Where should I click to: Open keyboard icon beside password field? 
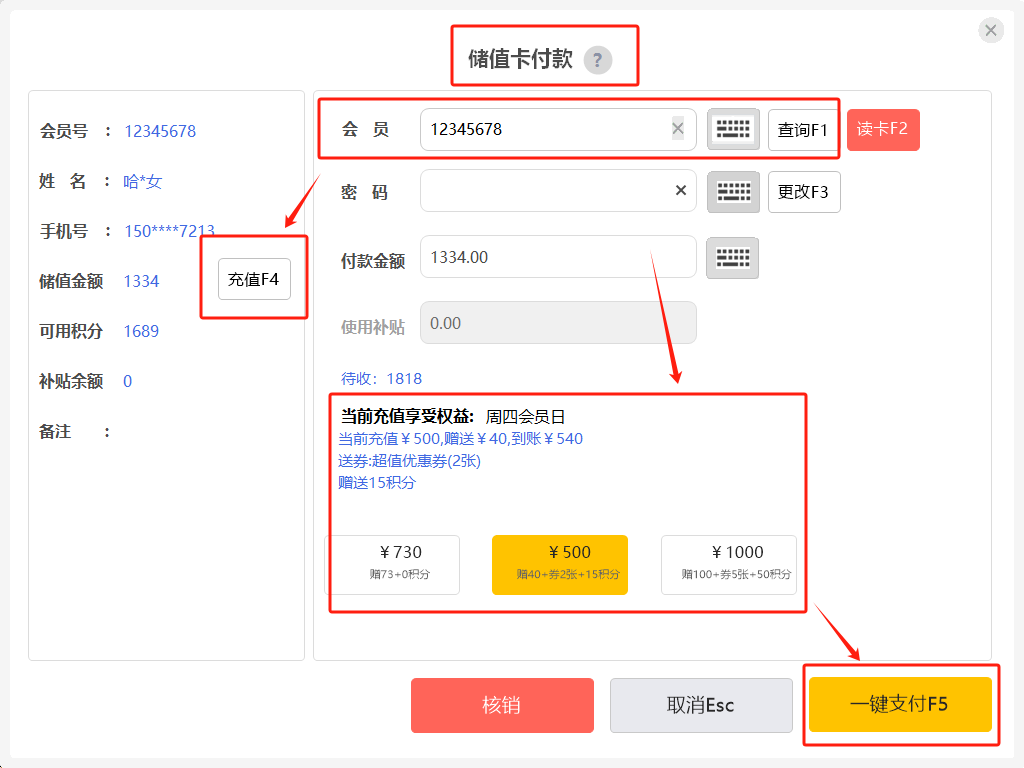[733, 192]
